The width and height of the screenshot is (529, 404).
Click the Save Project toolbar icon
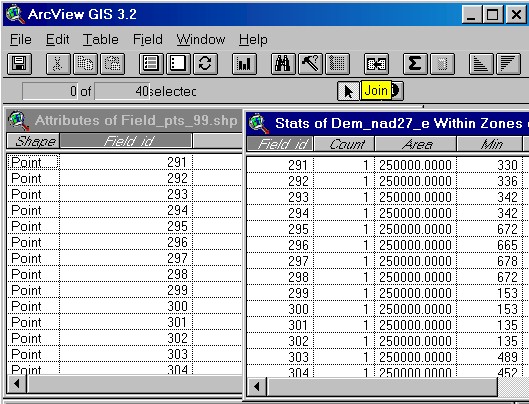(x=19, y=64)
